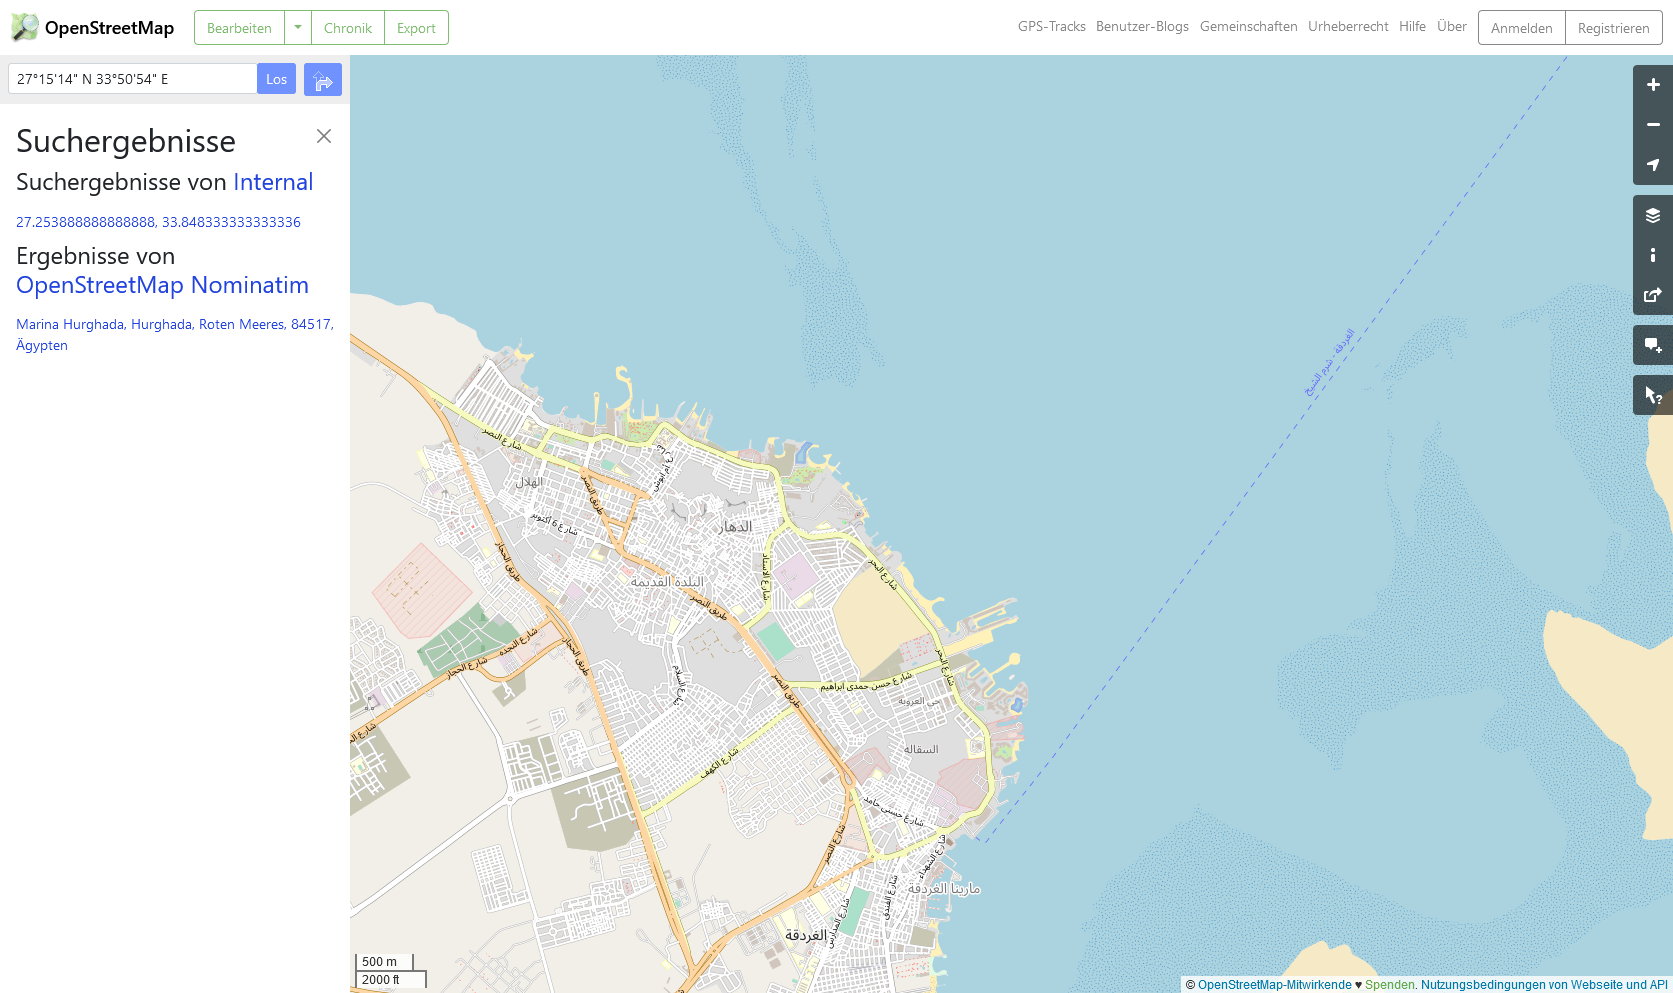
Task: Open the OpenStreetMap-Mitwirkende attribution link
Action: tap(1275, 985)
